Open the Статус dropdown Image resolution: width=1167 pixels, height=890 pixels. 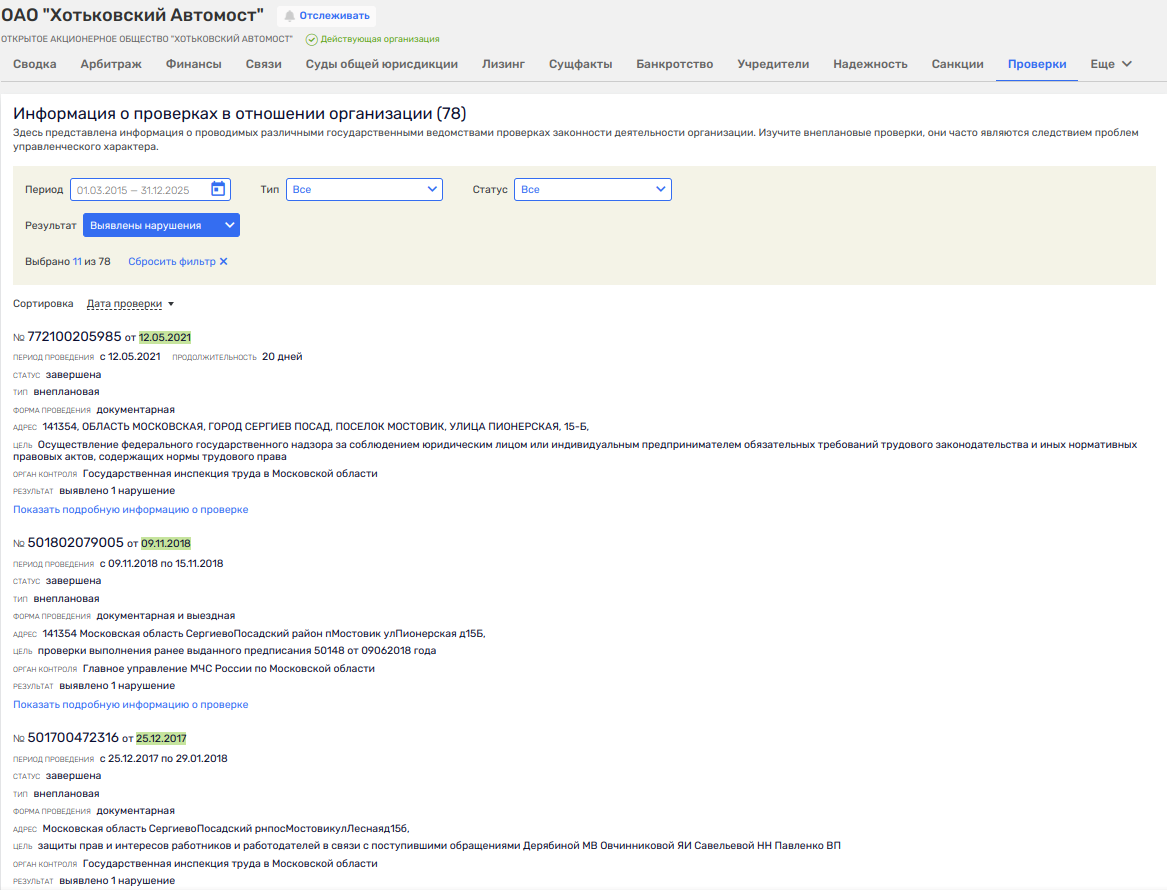[x=592, y=189]
